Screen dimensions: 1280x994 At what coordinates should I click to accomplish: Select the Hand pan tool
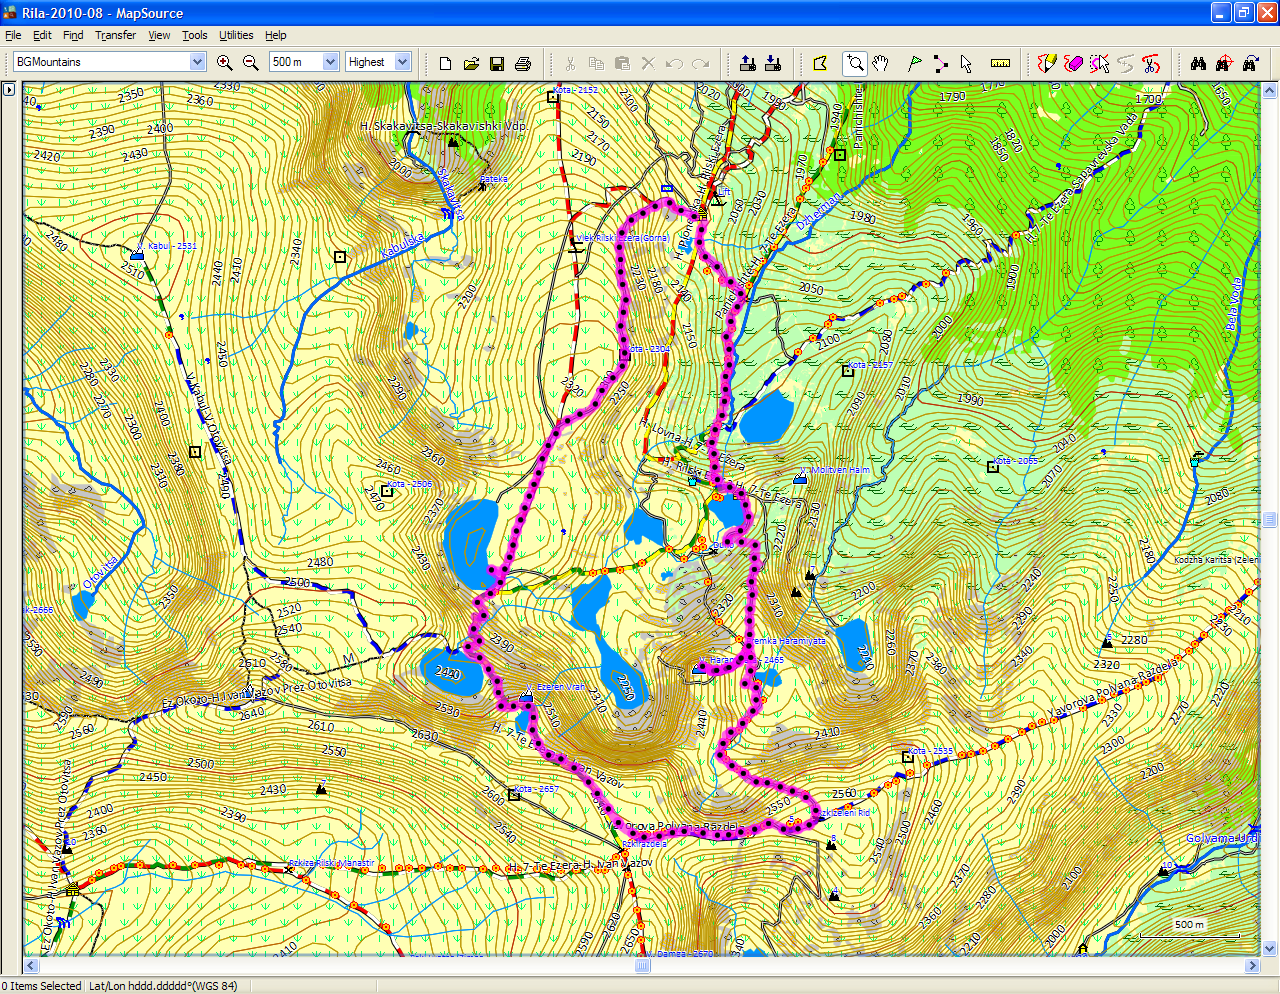(x=881, y=63)
